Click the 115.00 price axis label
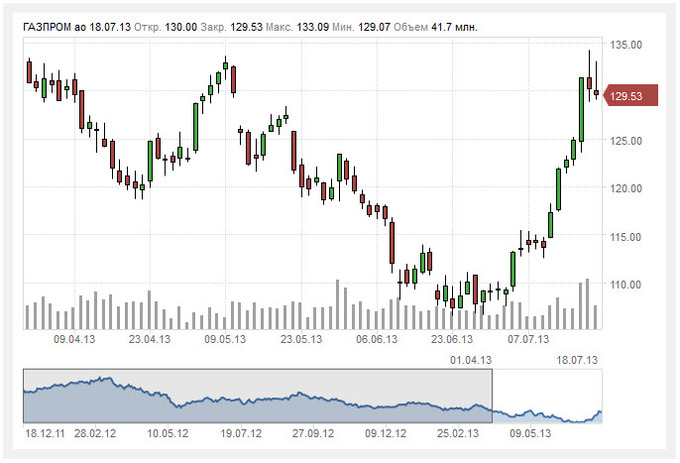The width and height of the screenshot is (680, 463). pyautogui.click(x=625, y=237)
